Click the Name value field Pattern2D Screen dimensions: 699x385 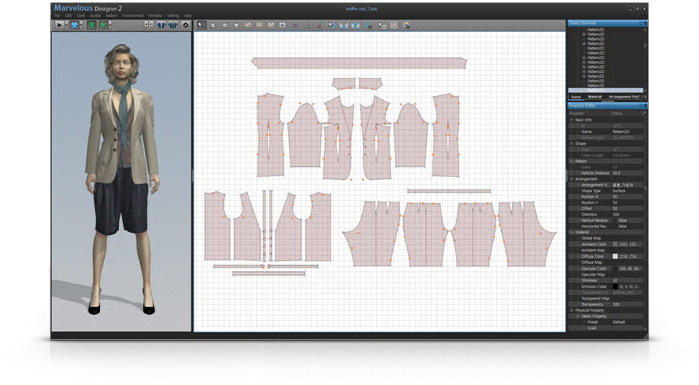click(x=627, y=132)
